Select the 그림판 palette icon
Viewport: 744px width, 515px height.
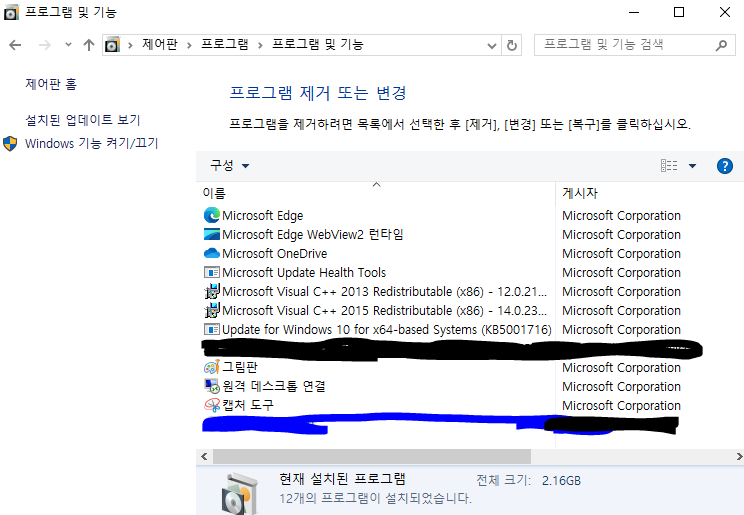pos(212,367)
